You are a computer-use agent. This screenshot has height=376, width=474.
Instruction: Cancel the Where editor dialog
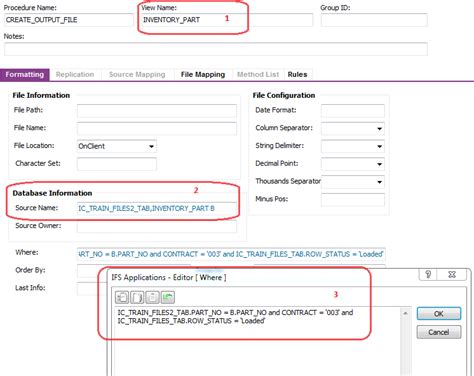tap(439, 332)
